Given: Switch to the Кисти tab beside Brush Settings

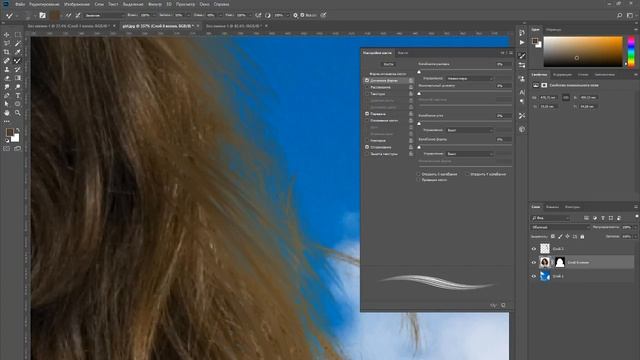Looking at the screenshot, I should (x=403, y=53).
